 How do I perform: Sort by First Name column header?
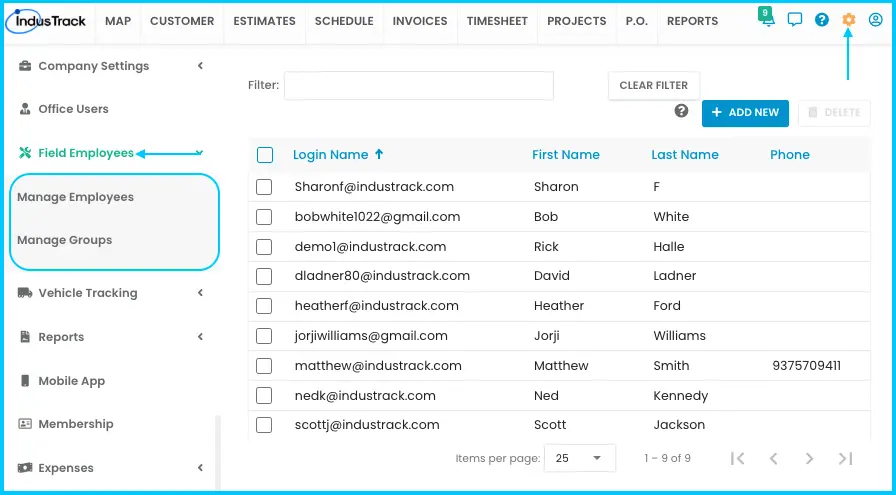[x=566, y=154]
